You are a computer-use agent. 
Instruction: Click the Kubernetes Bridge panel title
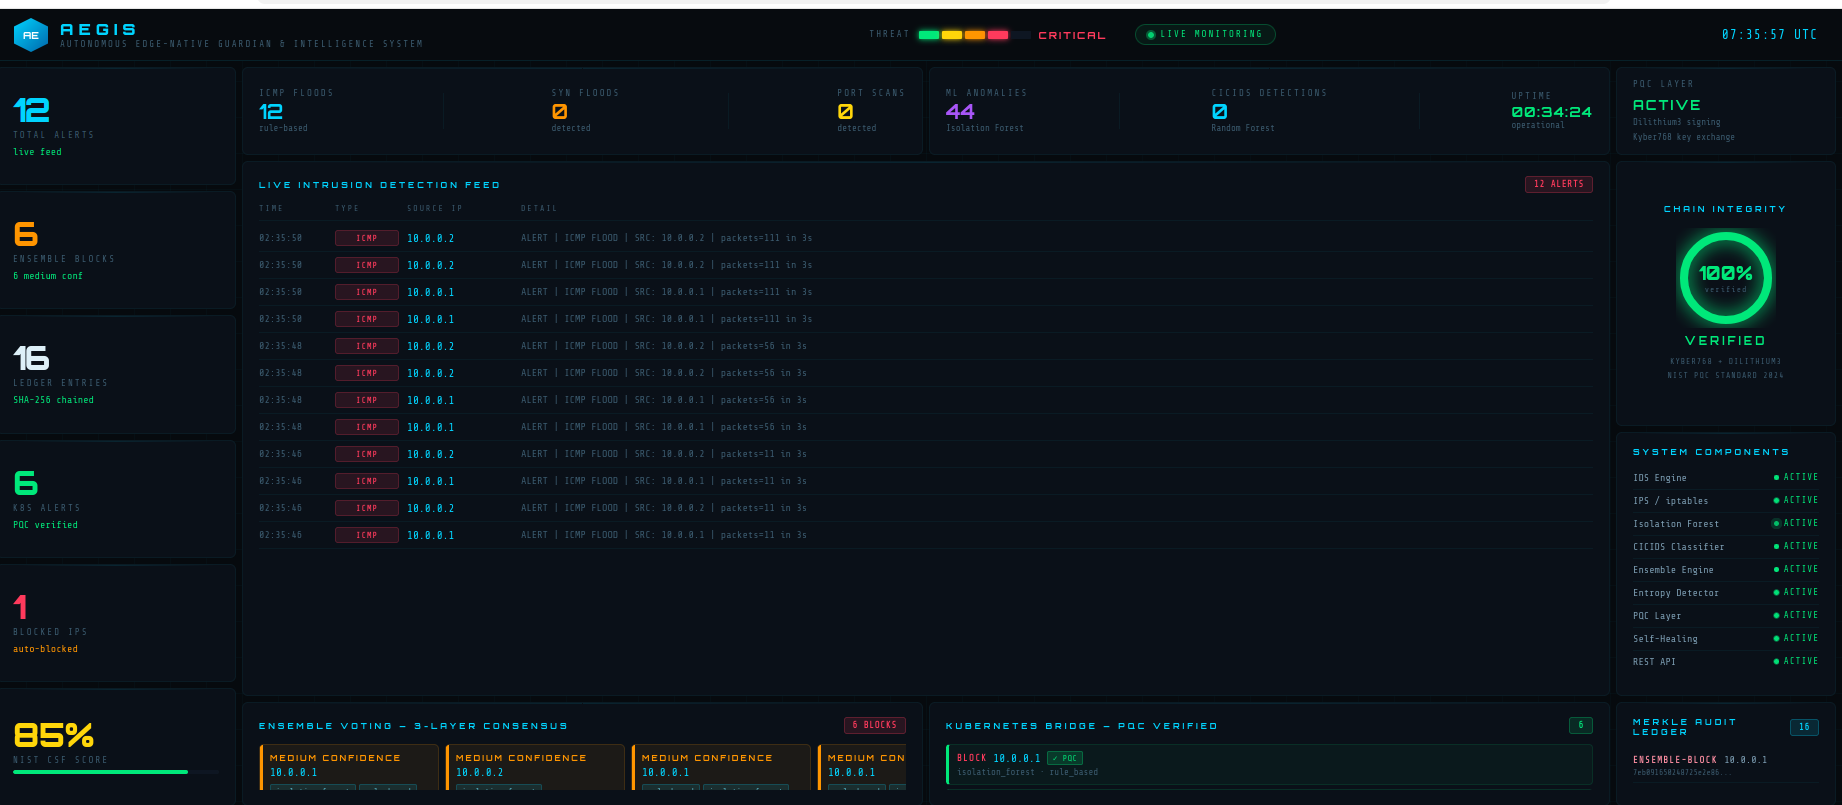(1081, 726)
